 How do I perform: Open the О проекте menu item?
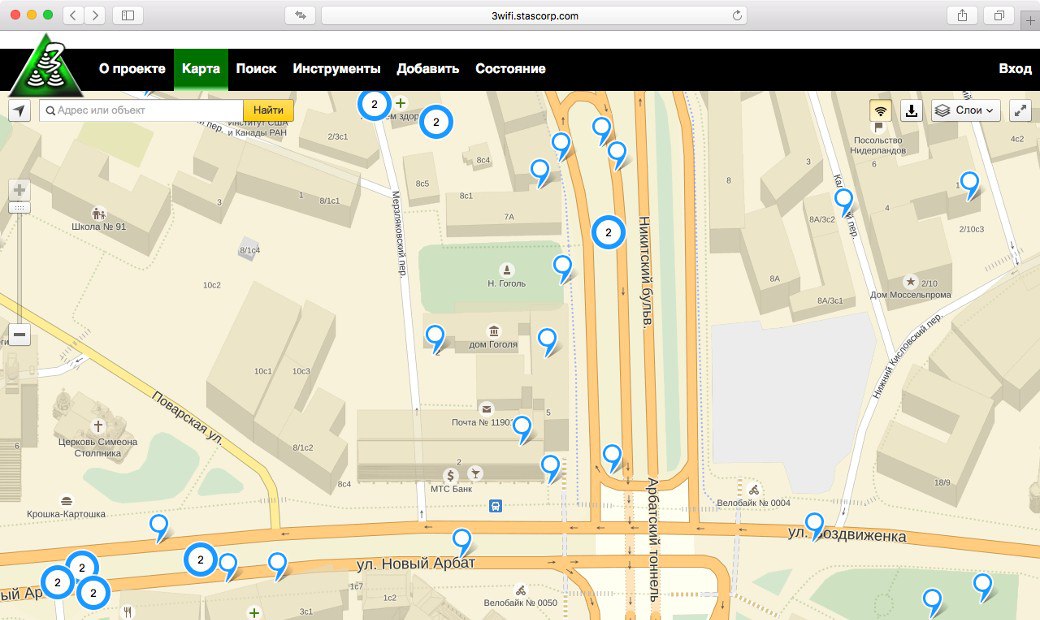132,69
